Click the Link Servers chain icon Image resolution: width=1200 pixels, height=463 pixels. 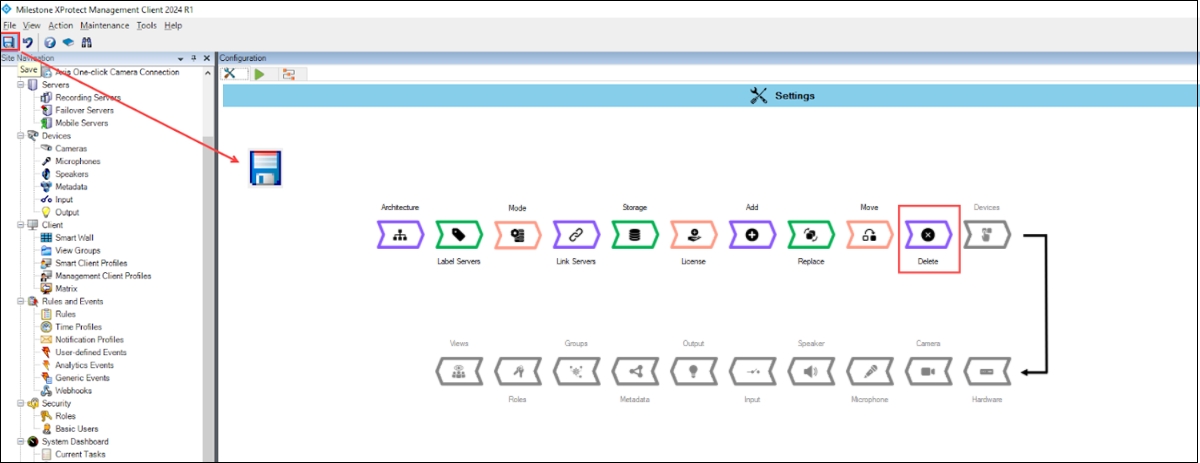click(x=576, y=235)
